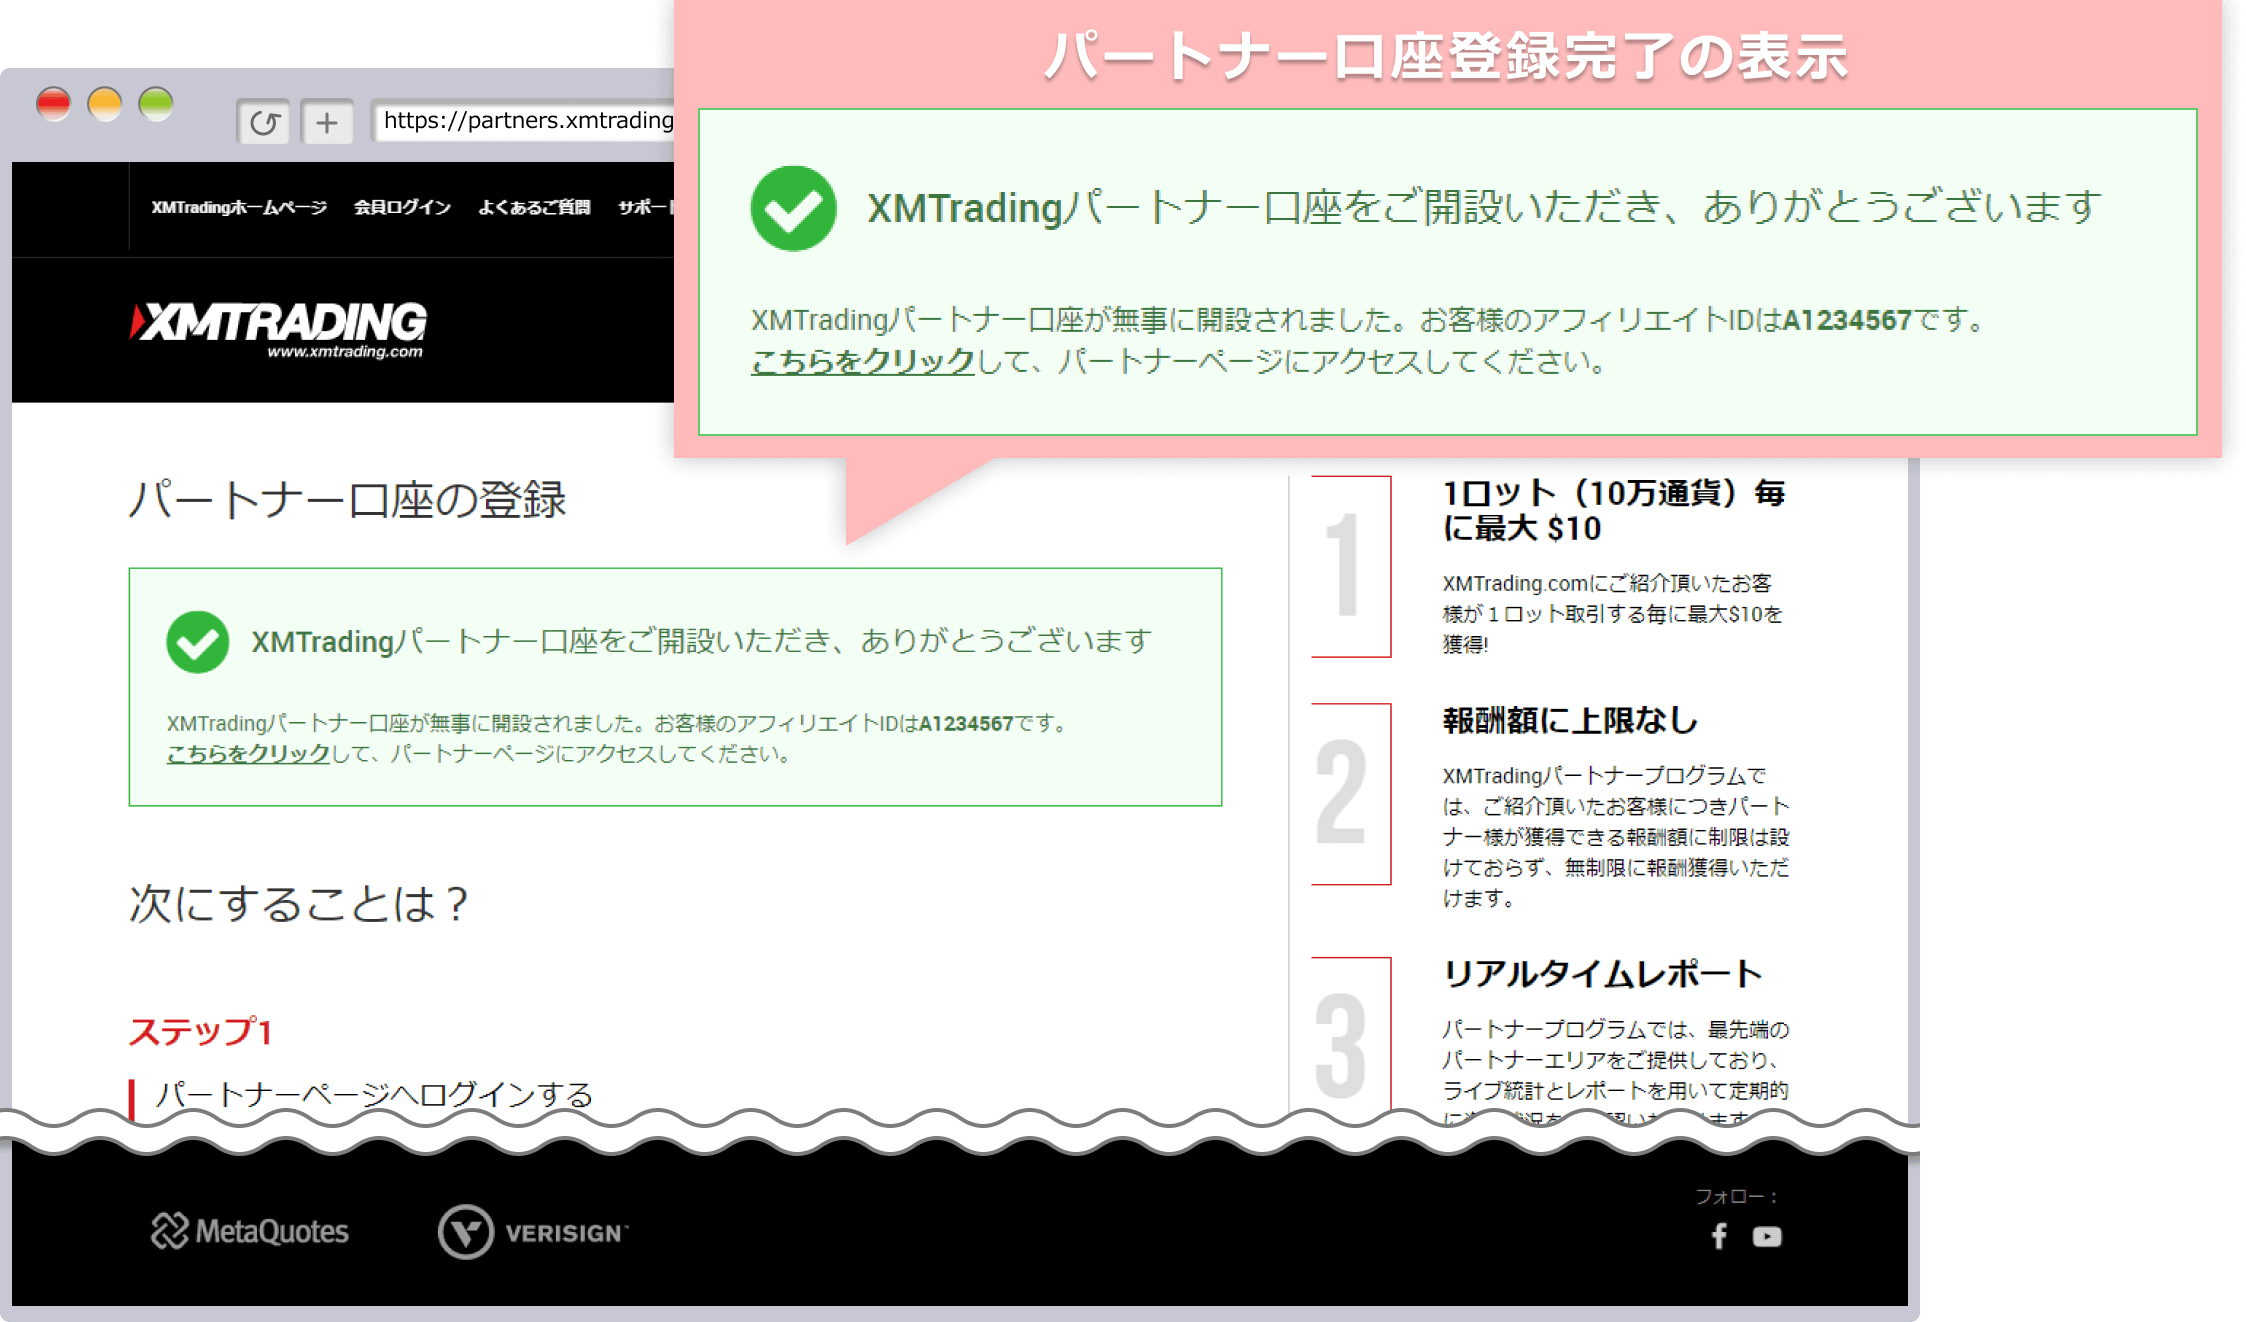Click ステップ1 red heading

pyautogui.click(x=200, y=1031)
